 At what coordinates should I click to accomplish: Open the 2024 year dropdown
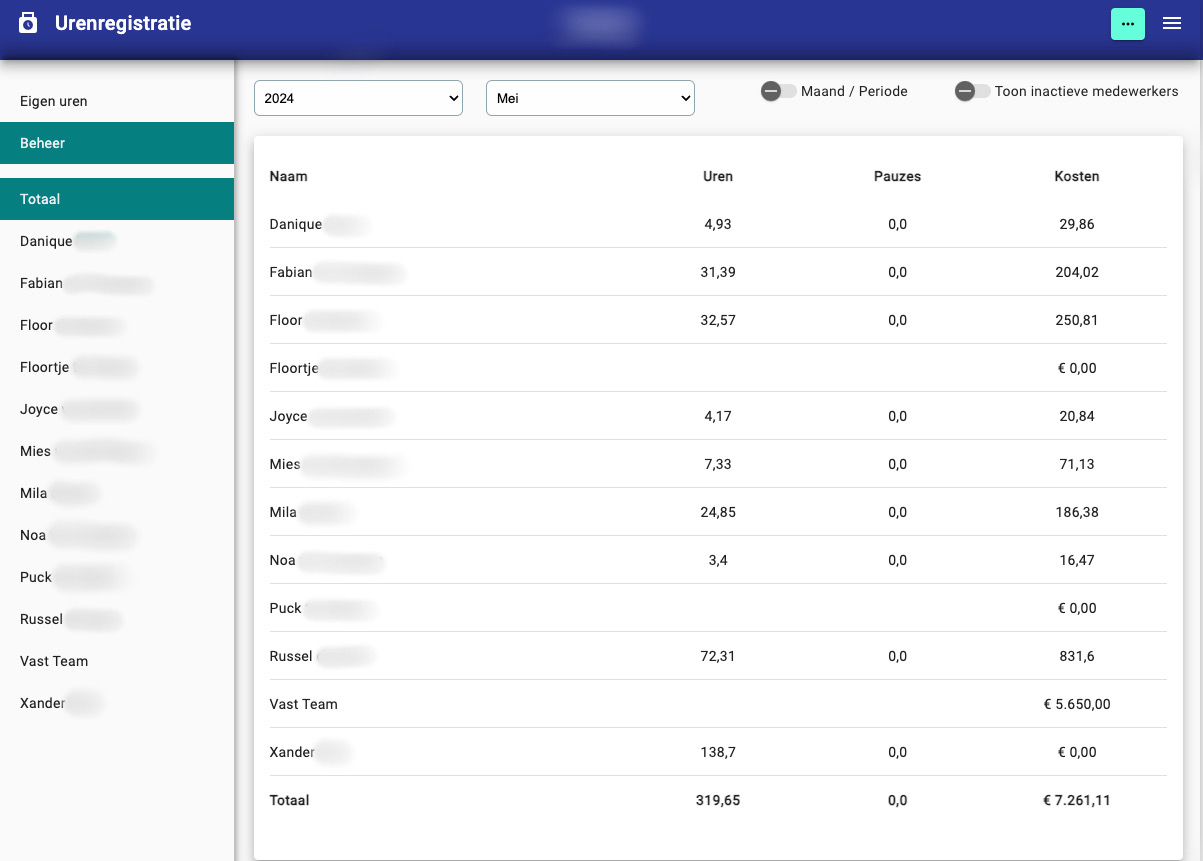coord(358,98)
